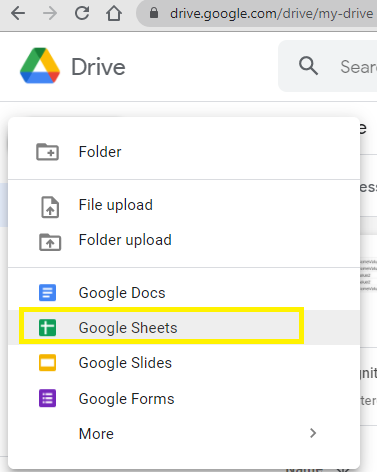Click the new folder icon
This screenshot has height=472, width=377.
click(x=47, y=152)
